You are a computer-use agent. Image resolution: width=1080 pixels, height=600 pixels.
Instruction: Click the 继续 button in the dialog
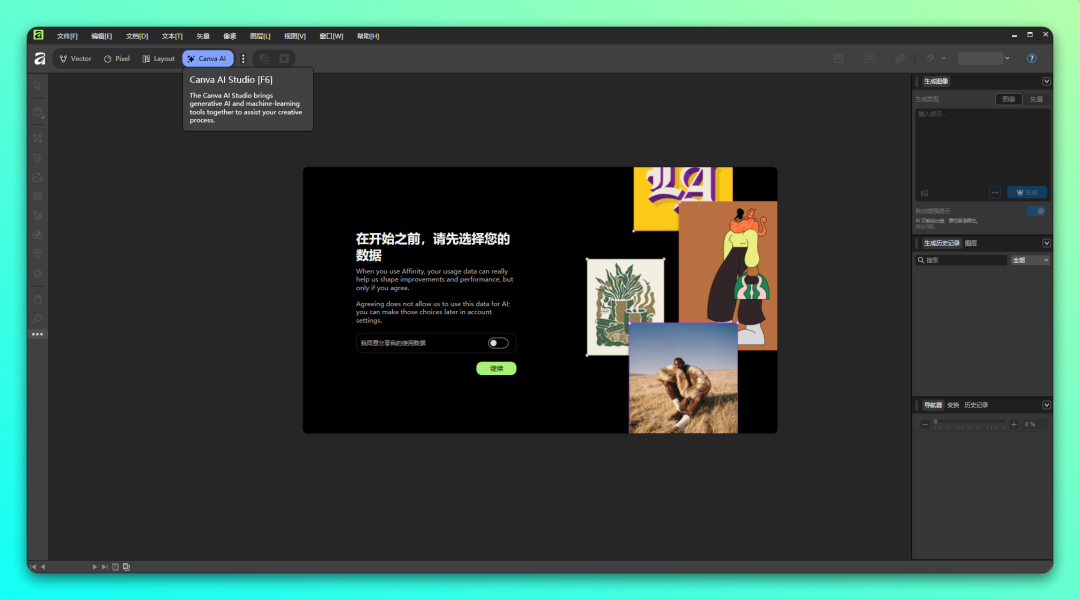[498, 368]
